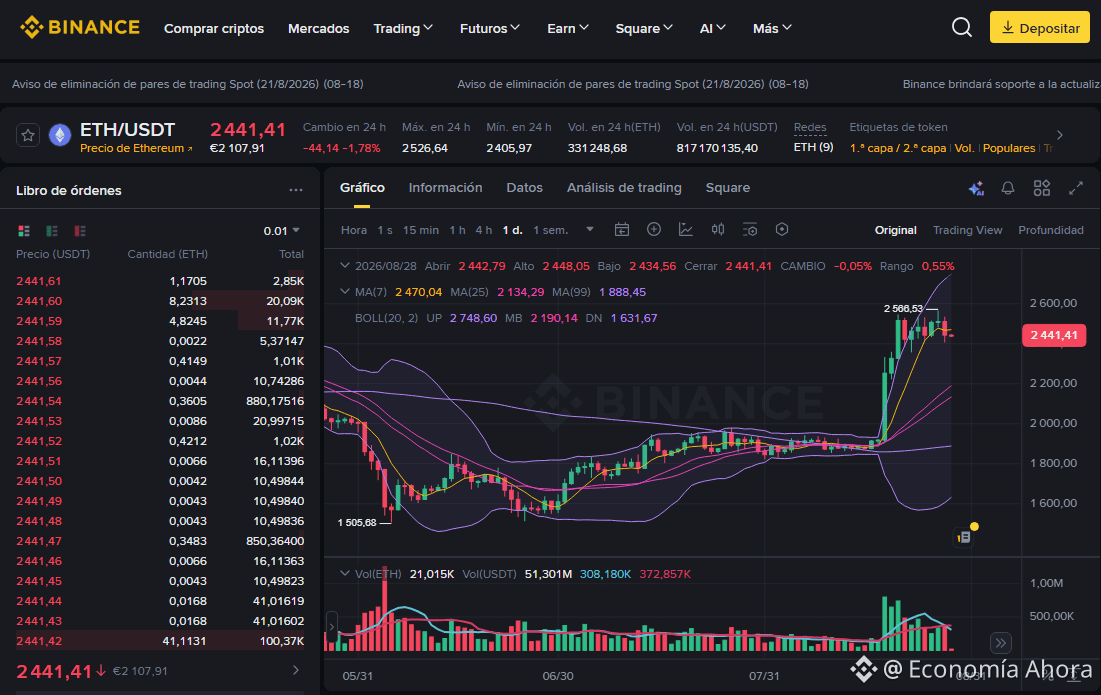Screen dimensions: 1101x695
Task: Expand the Futuros dropdown menu
Action: [x=490, y=28]
